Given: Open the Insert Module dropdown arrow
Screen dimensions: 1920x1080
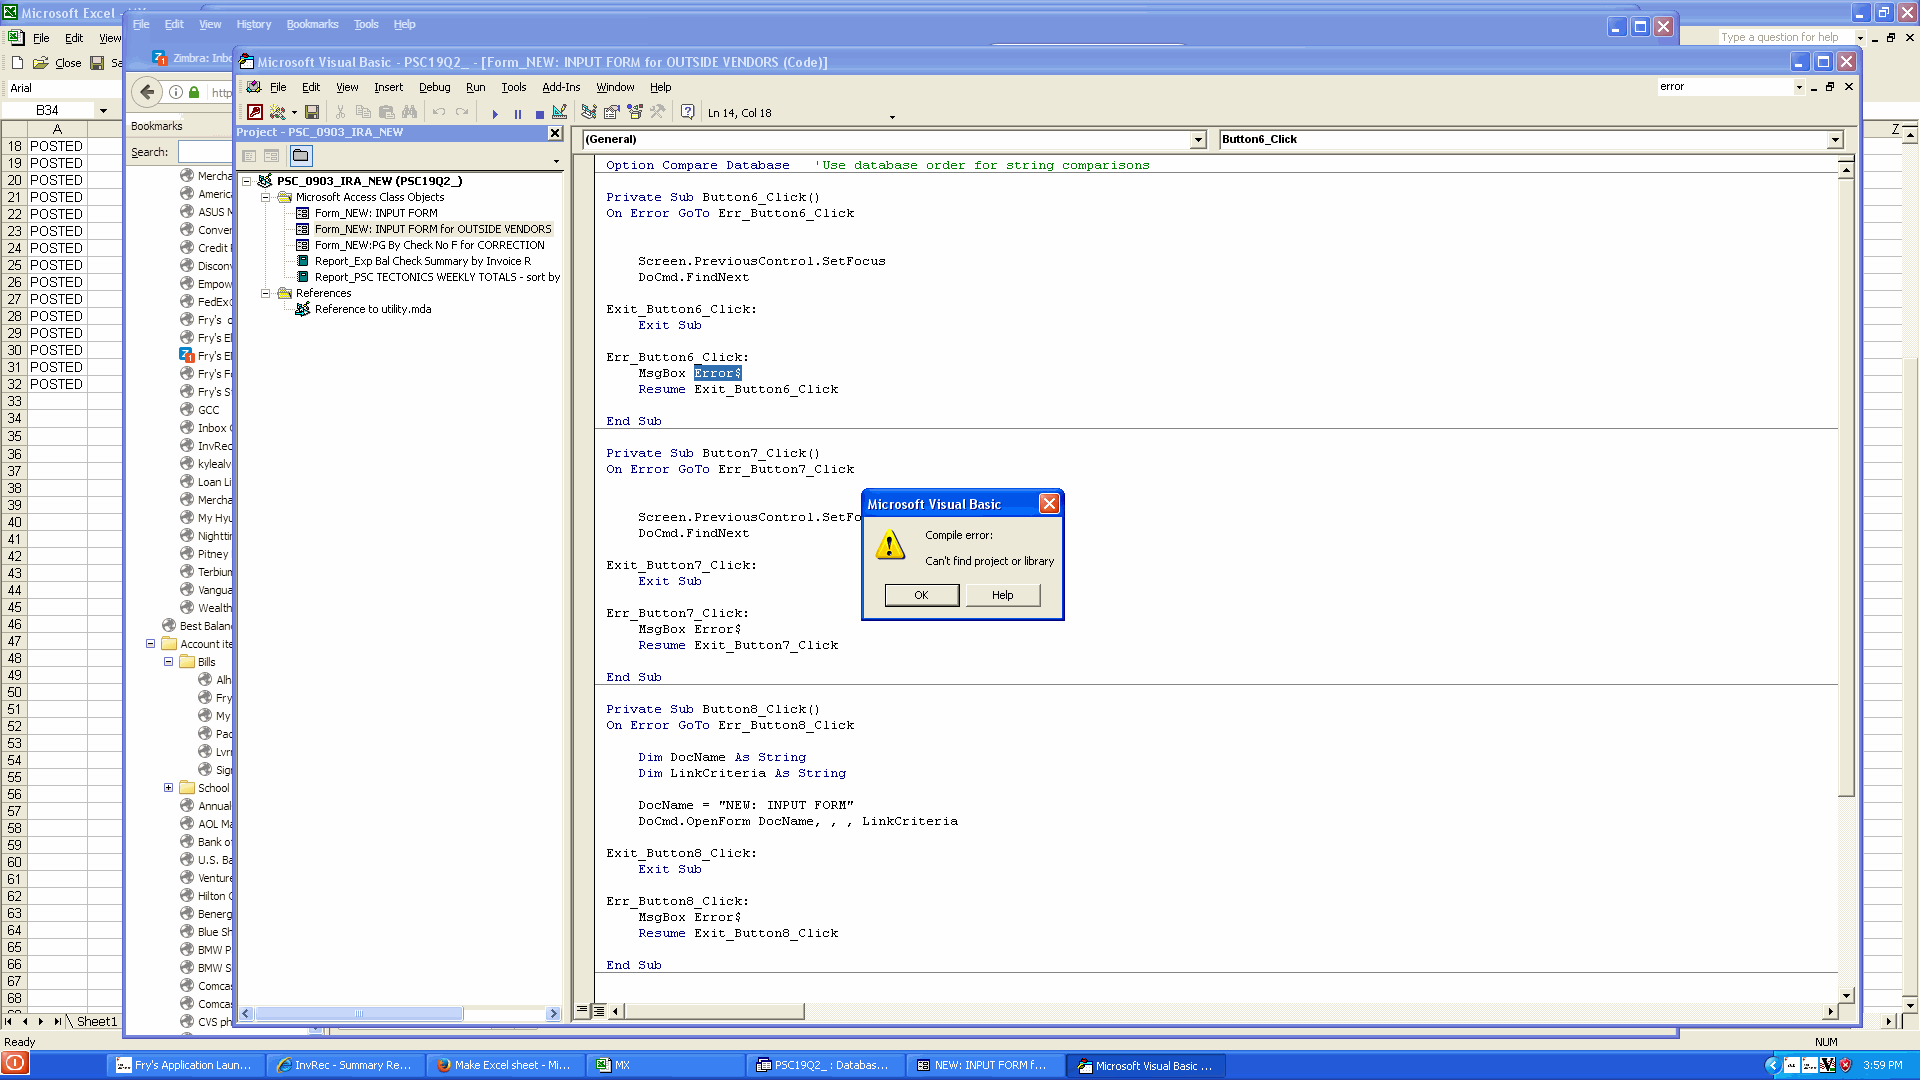Looking at the screenshot, I should [294, 113].
